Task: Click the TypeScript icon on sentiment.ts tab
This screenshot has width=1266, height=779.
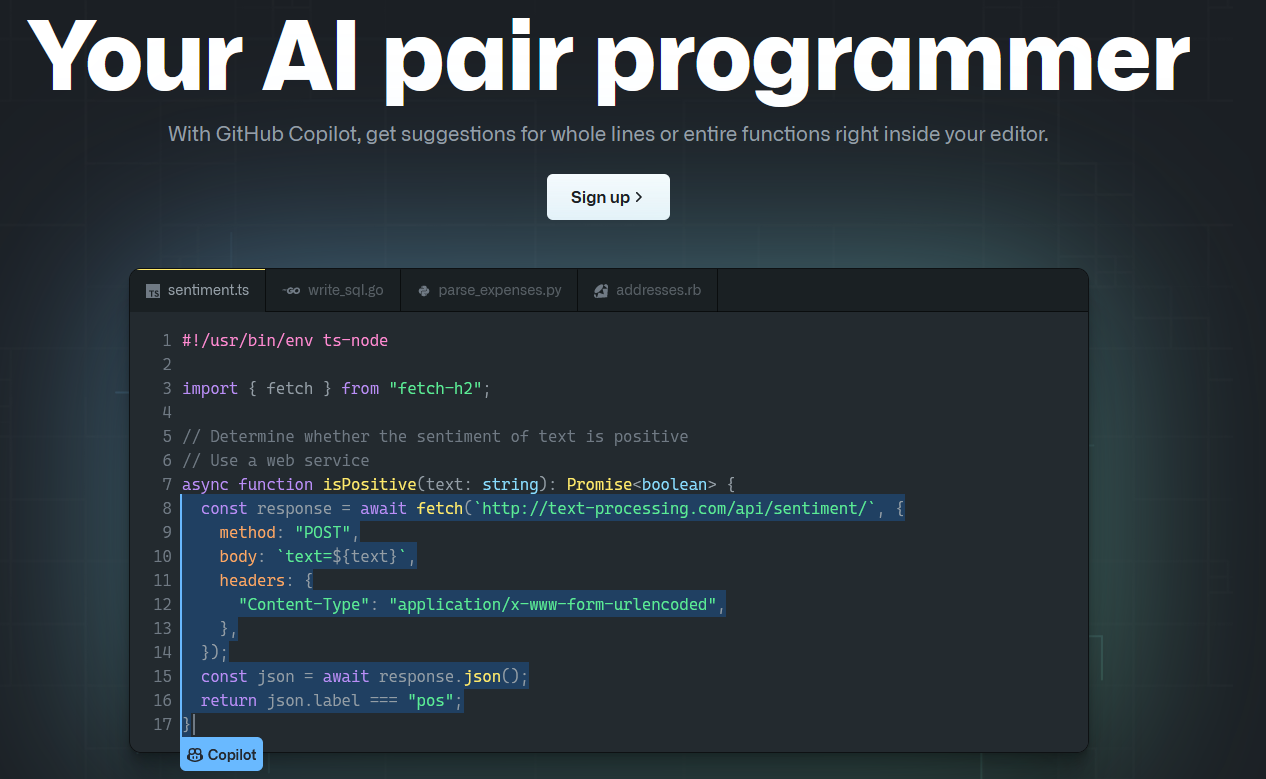Action: click(153, 291)
